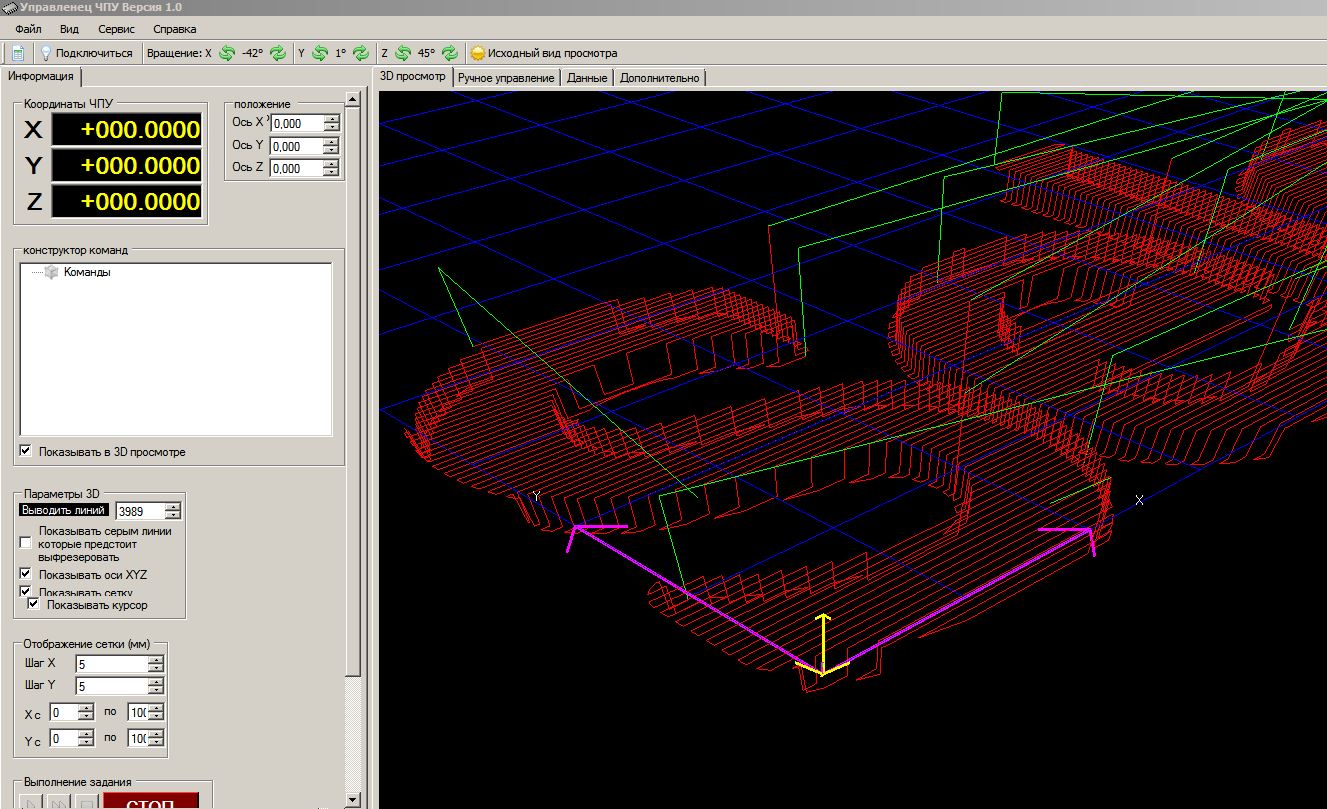This screenshot has height=809, width=1327.
Task: Click the document file icon in the toolbar
Action: [17, 53]
